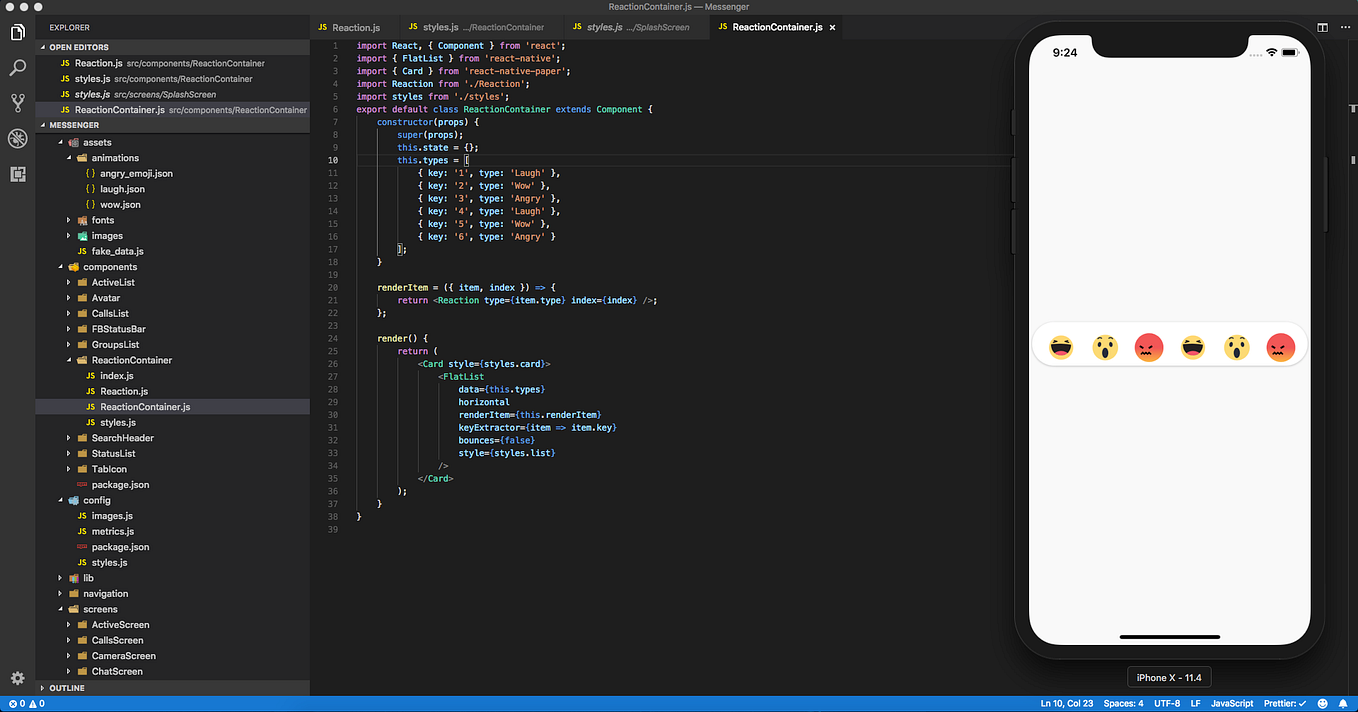This screenshot has width=1358, height=712.
Task: Change indentation via Spaces: 4 control
Action: click(x=1122, y=703)
